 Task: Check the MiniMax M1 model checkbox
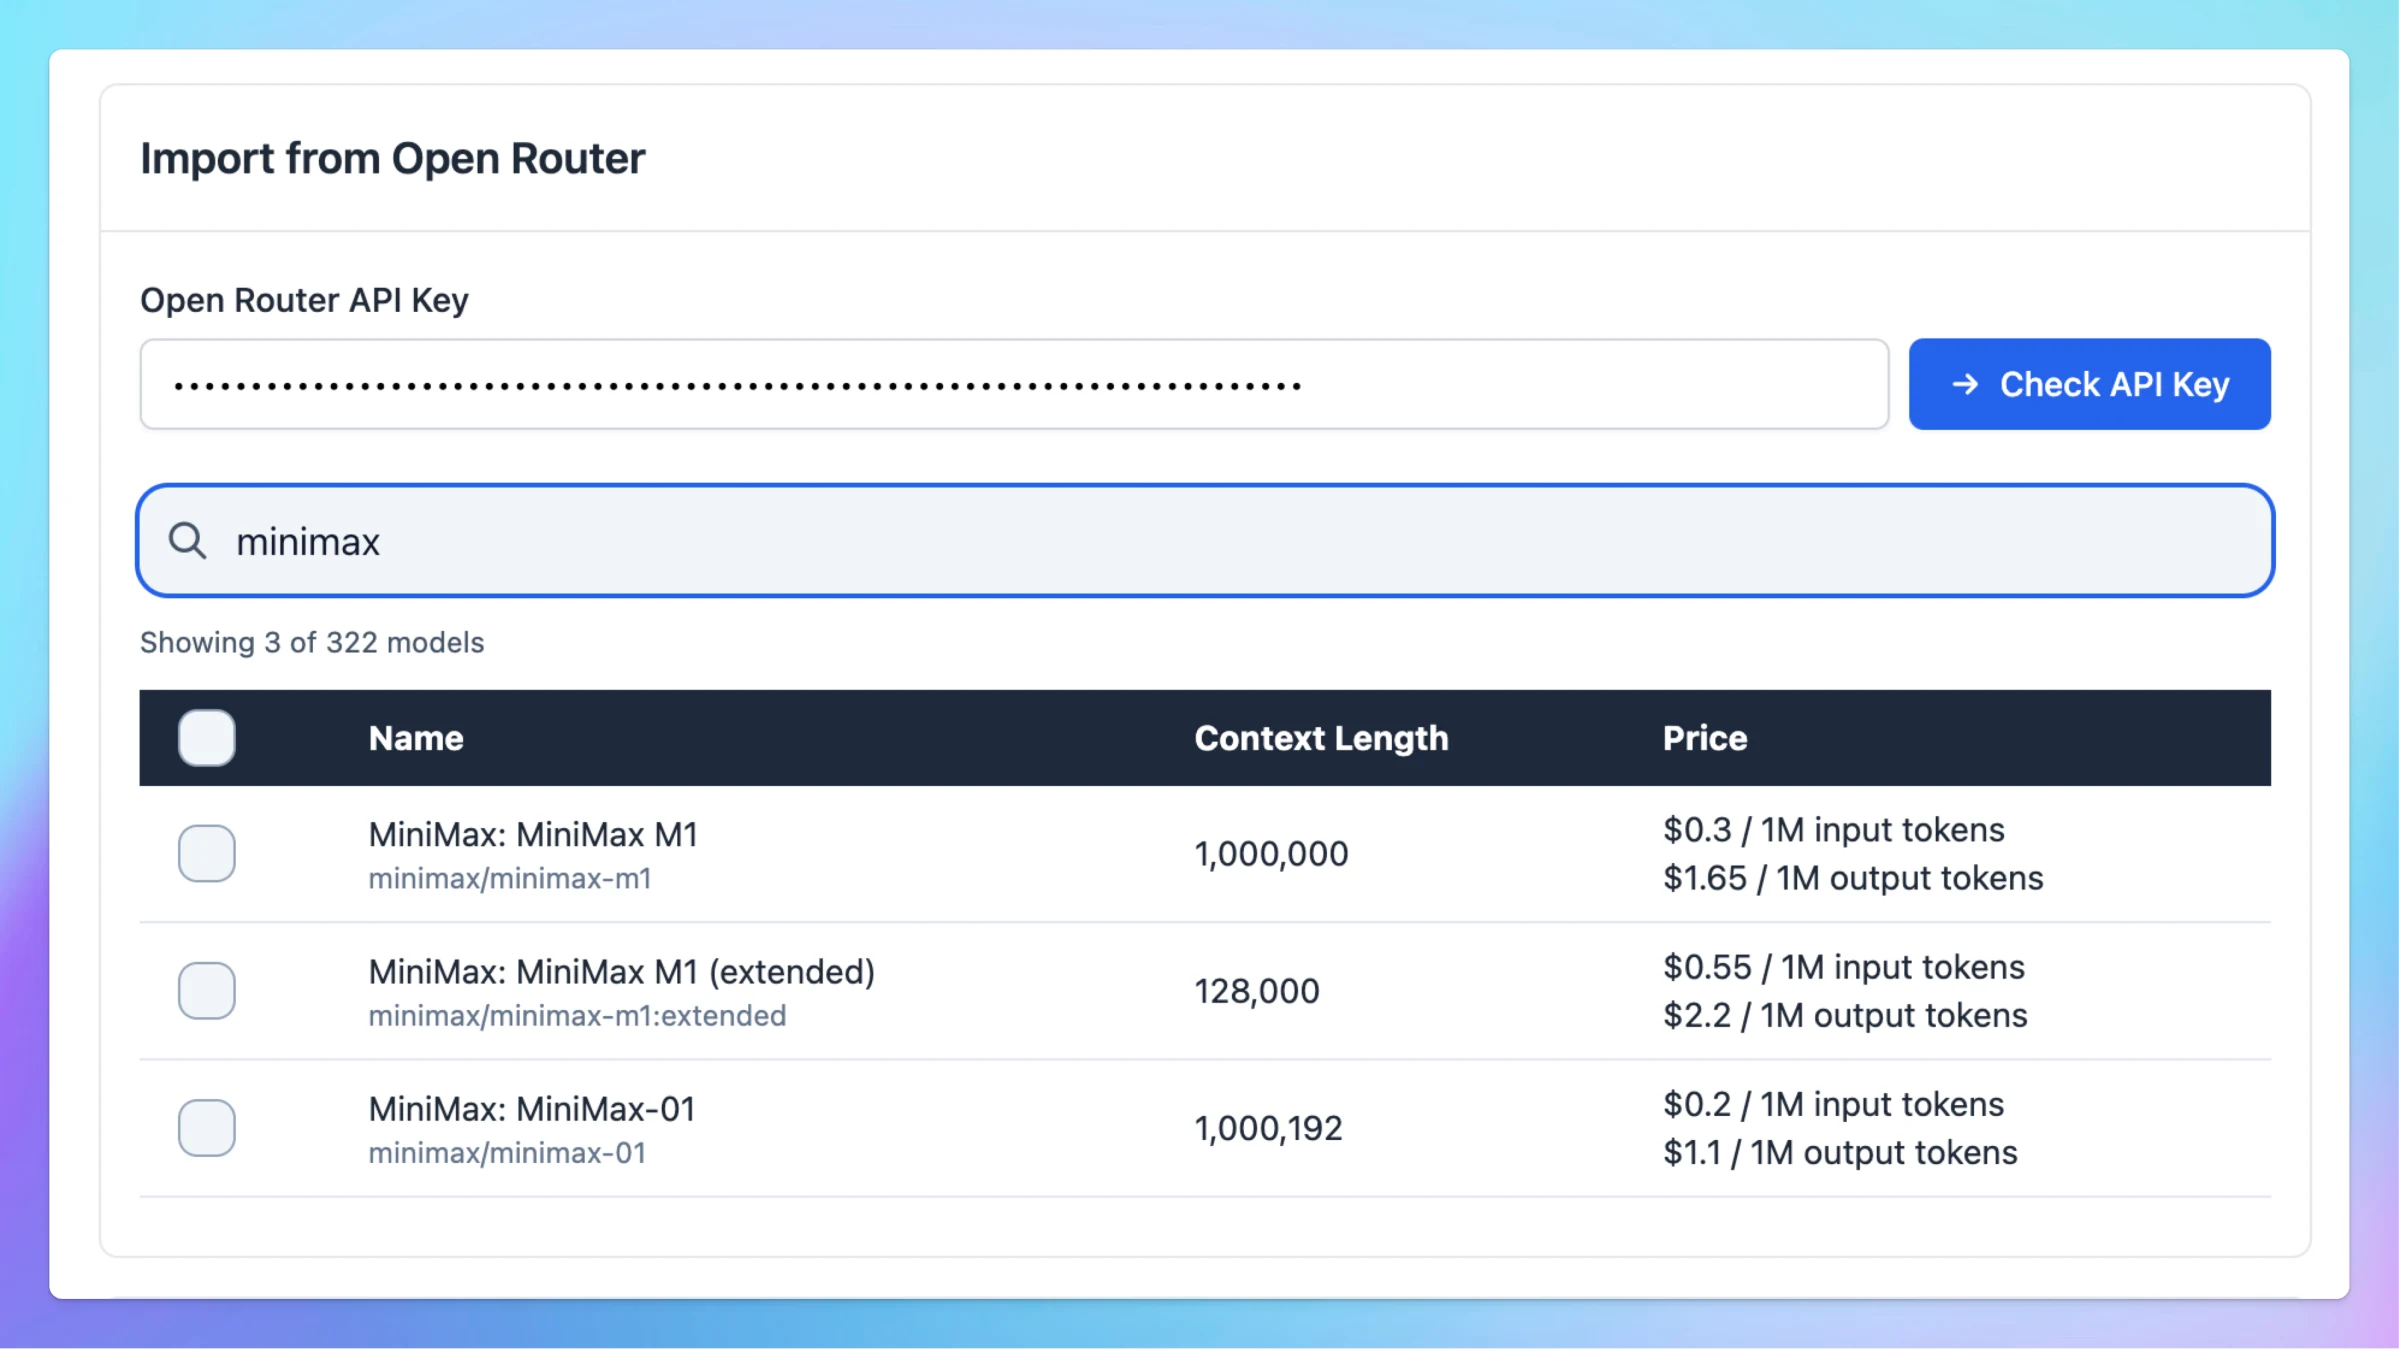207,853
